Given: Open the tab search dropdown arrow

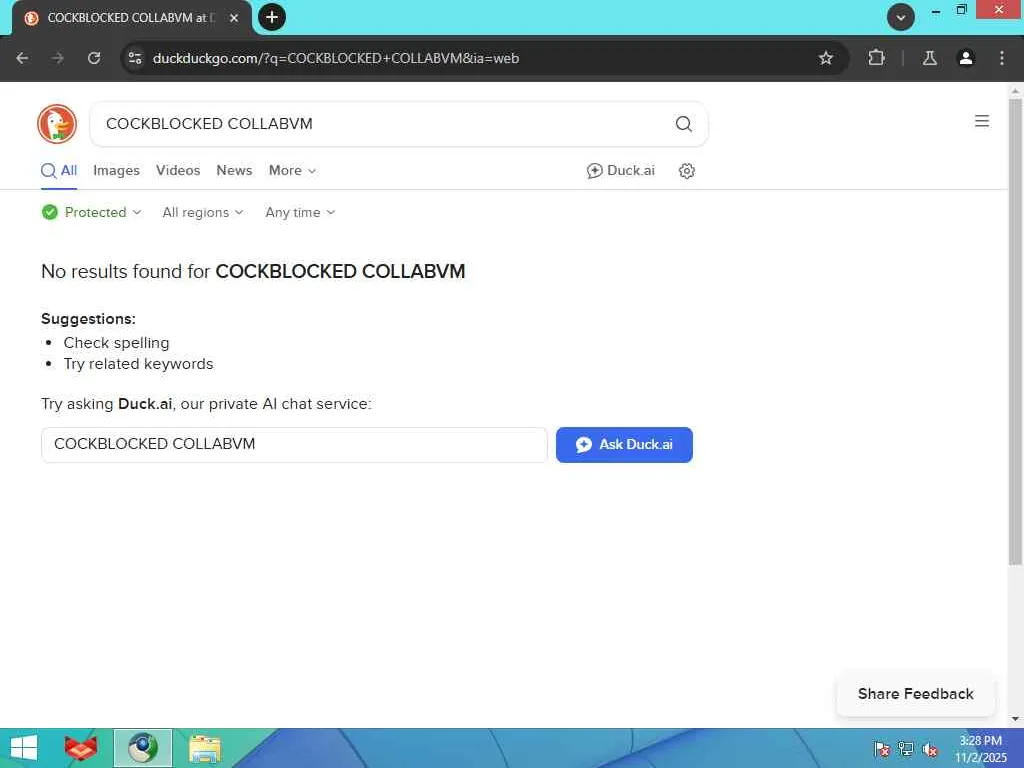Looking at the screenshot, I should click(x=901, y=18).
